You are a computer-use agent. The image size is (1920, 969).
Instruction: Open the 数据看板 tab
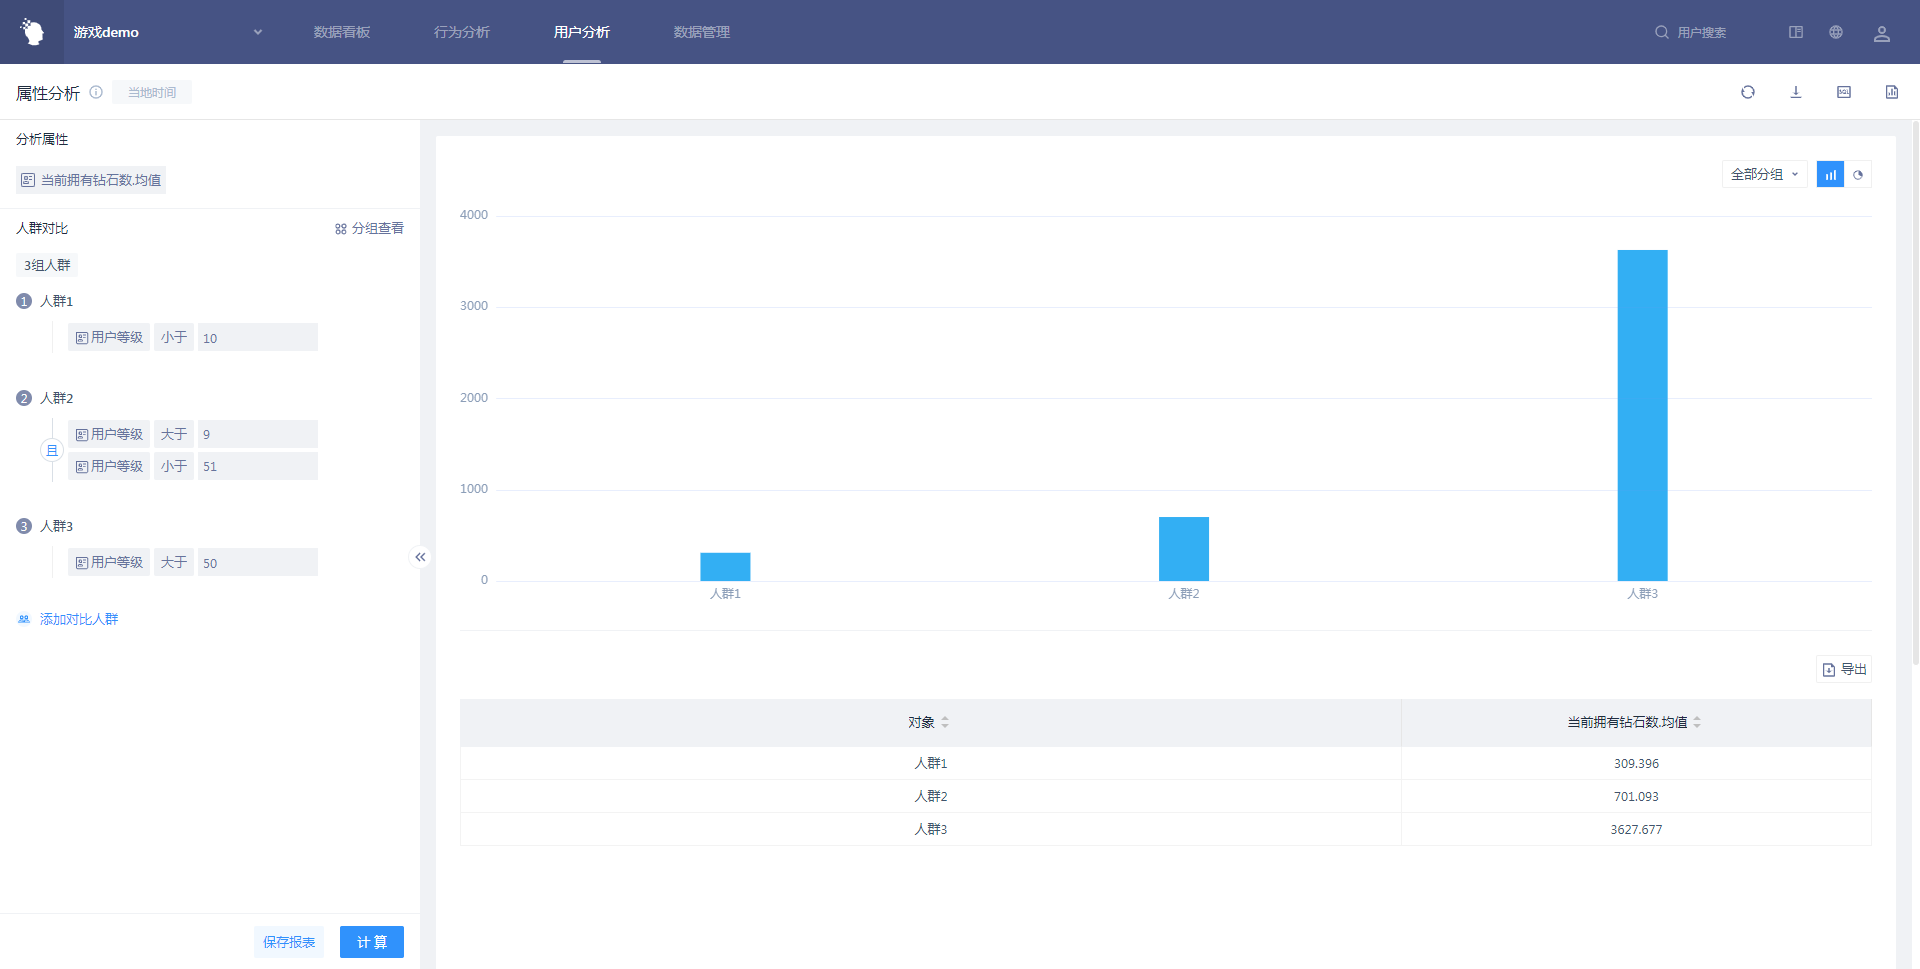tap(341, 32)
